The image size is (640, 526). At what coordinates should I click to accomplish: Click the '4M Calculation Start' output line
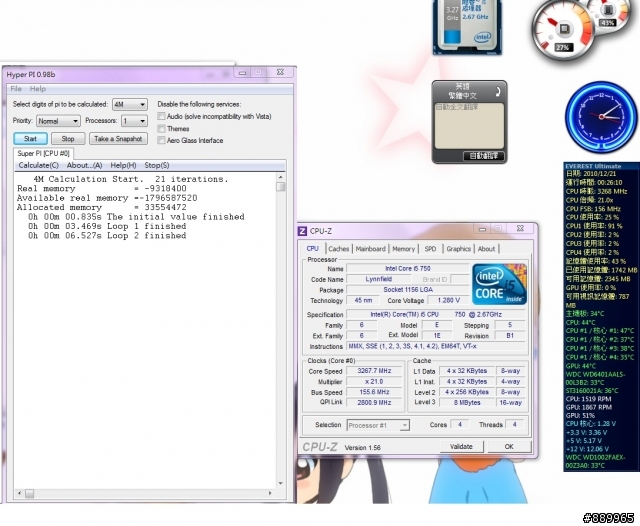[131, 179]
